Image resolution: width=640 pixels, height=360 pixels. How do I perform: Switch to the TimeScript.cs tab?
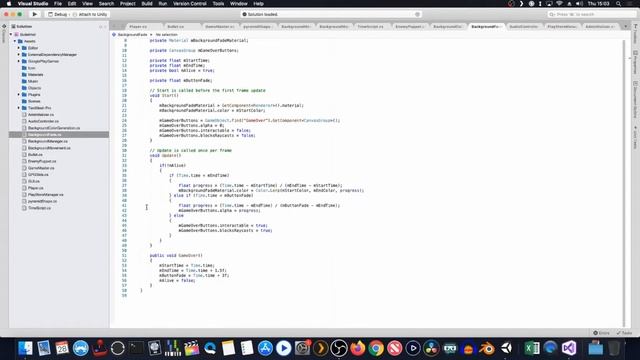tap(371, 27)
